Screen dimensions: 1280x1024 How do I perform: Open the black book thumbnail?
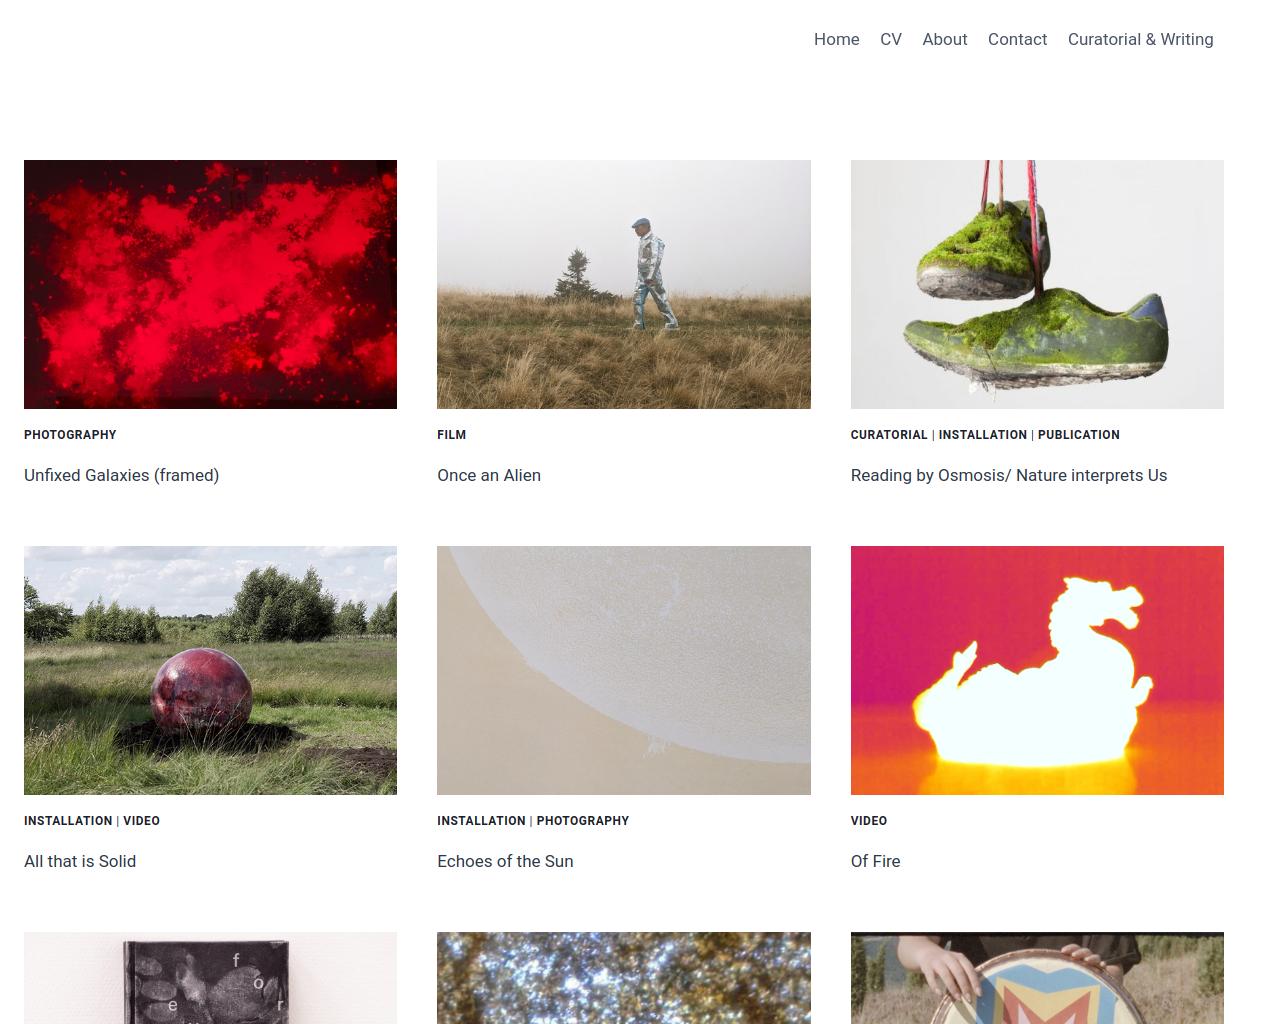[x=210, y=978]
